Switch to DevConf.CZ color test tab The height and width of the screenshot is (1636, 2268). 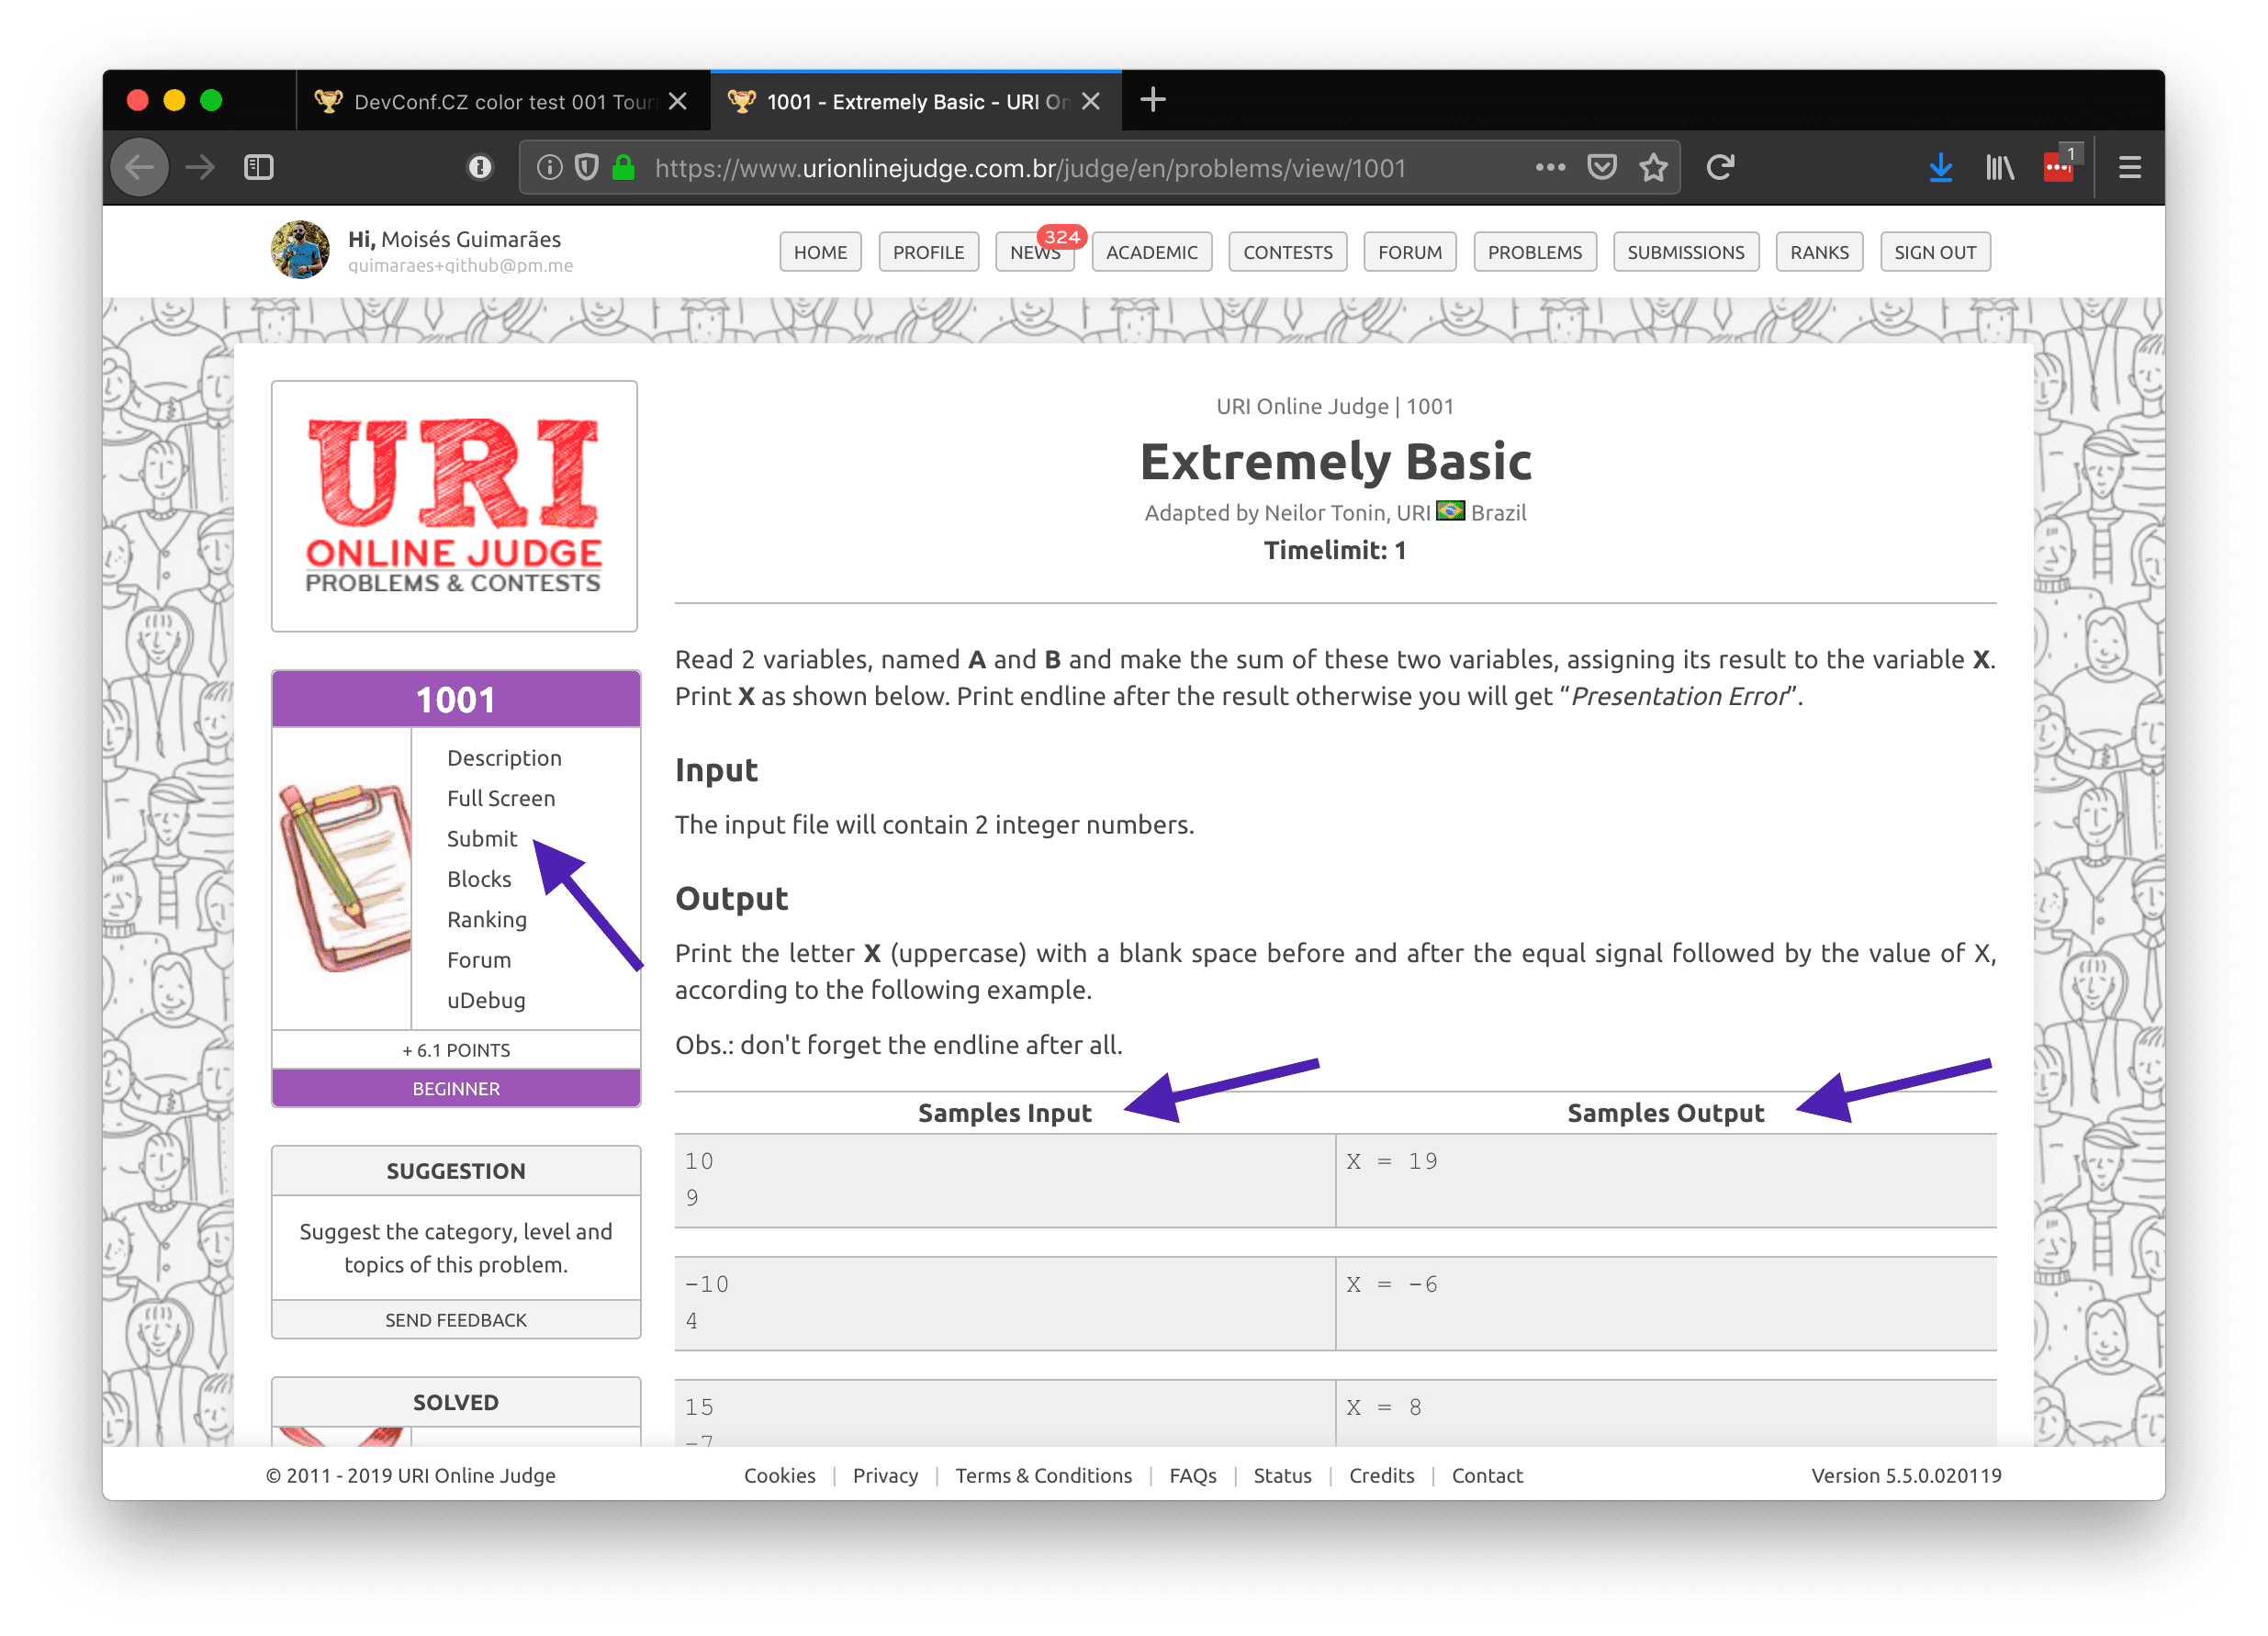(x=503, y=101)
